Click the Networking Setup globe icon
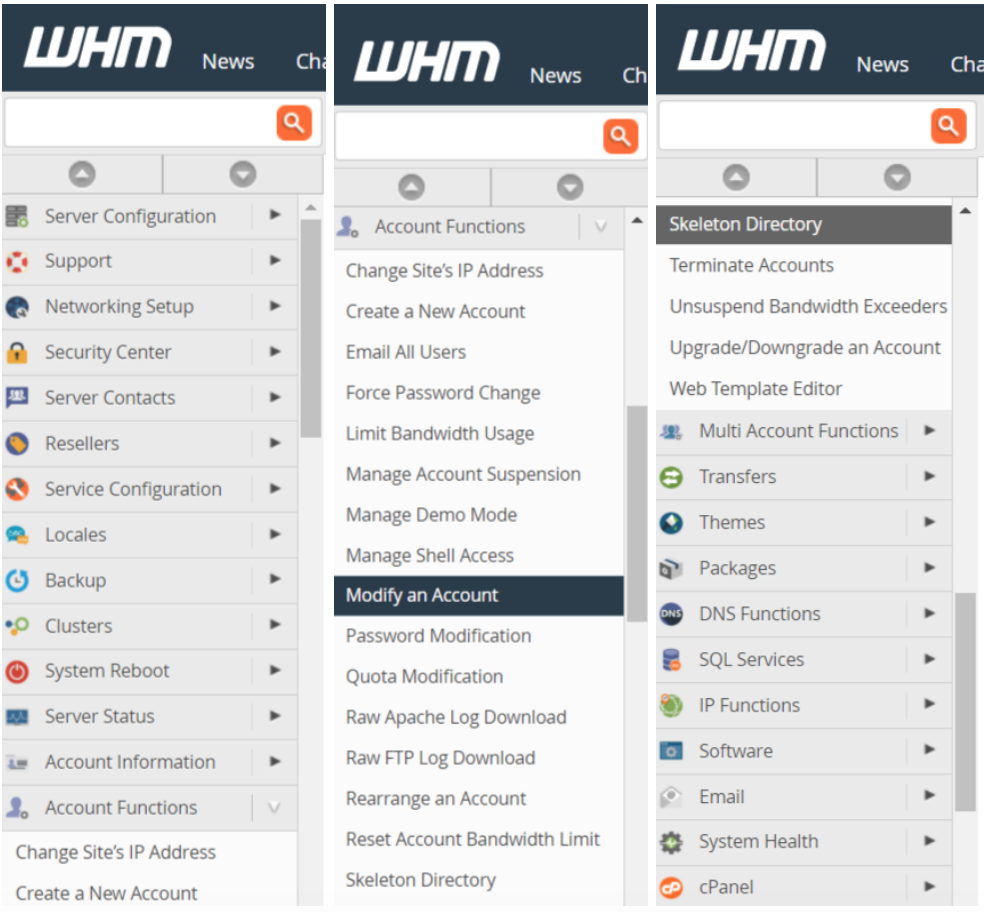The image size is (984, 912). [x=17, y=307]
